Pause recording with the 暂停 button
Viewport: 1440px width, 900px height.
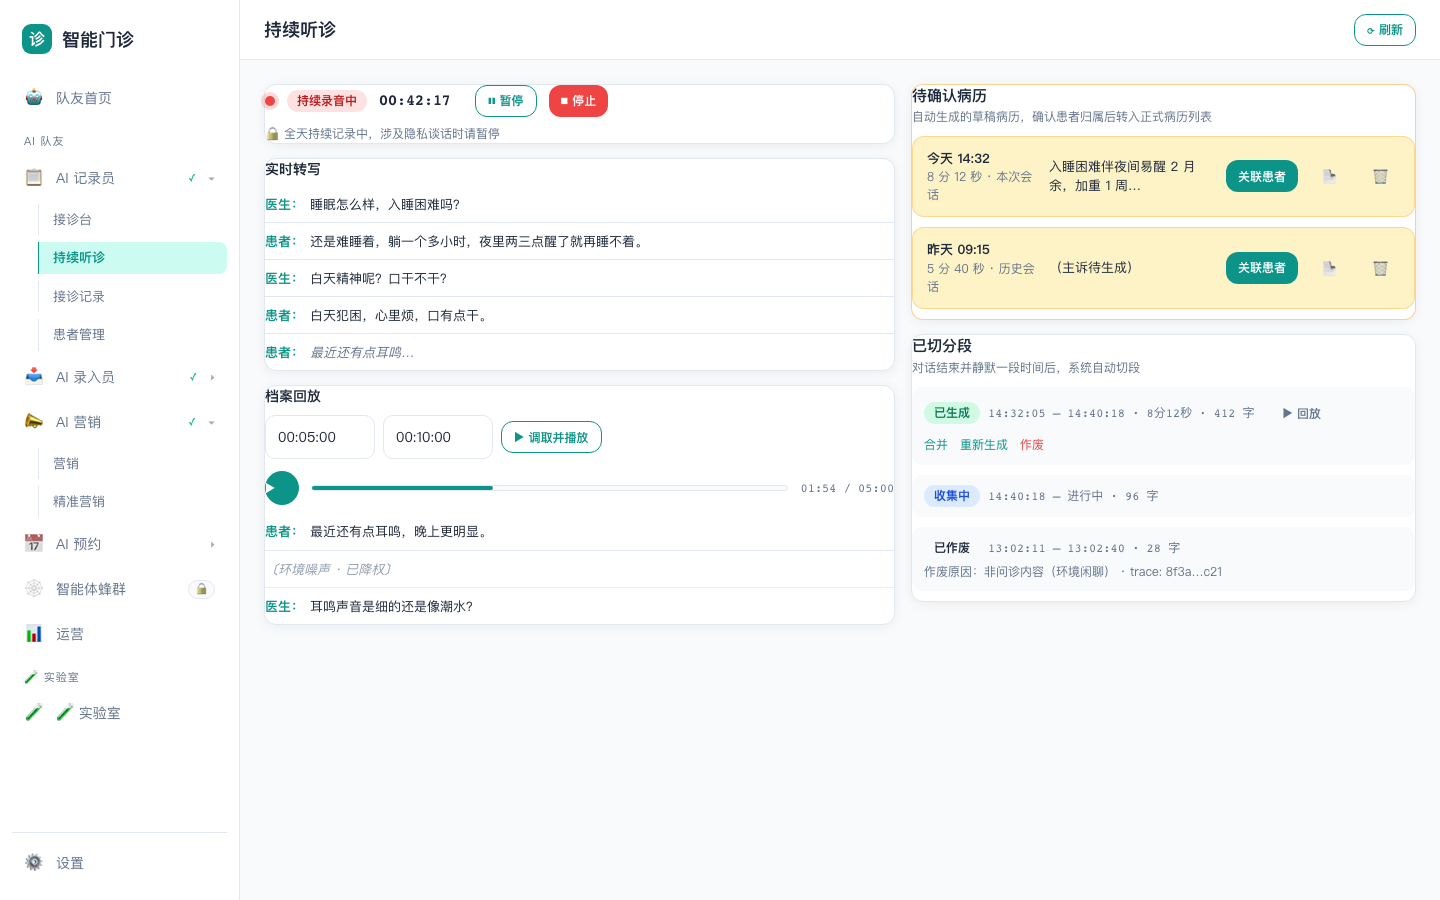(506, 101)
